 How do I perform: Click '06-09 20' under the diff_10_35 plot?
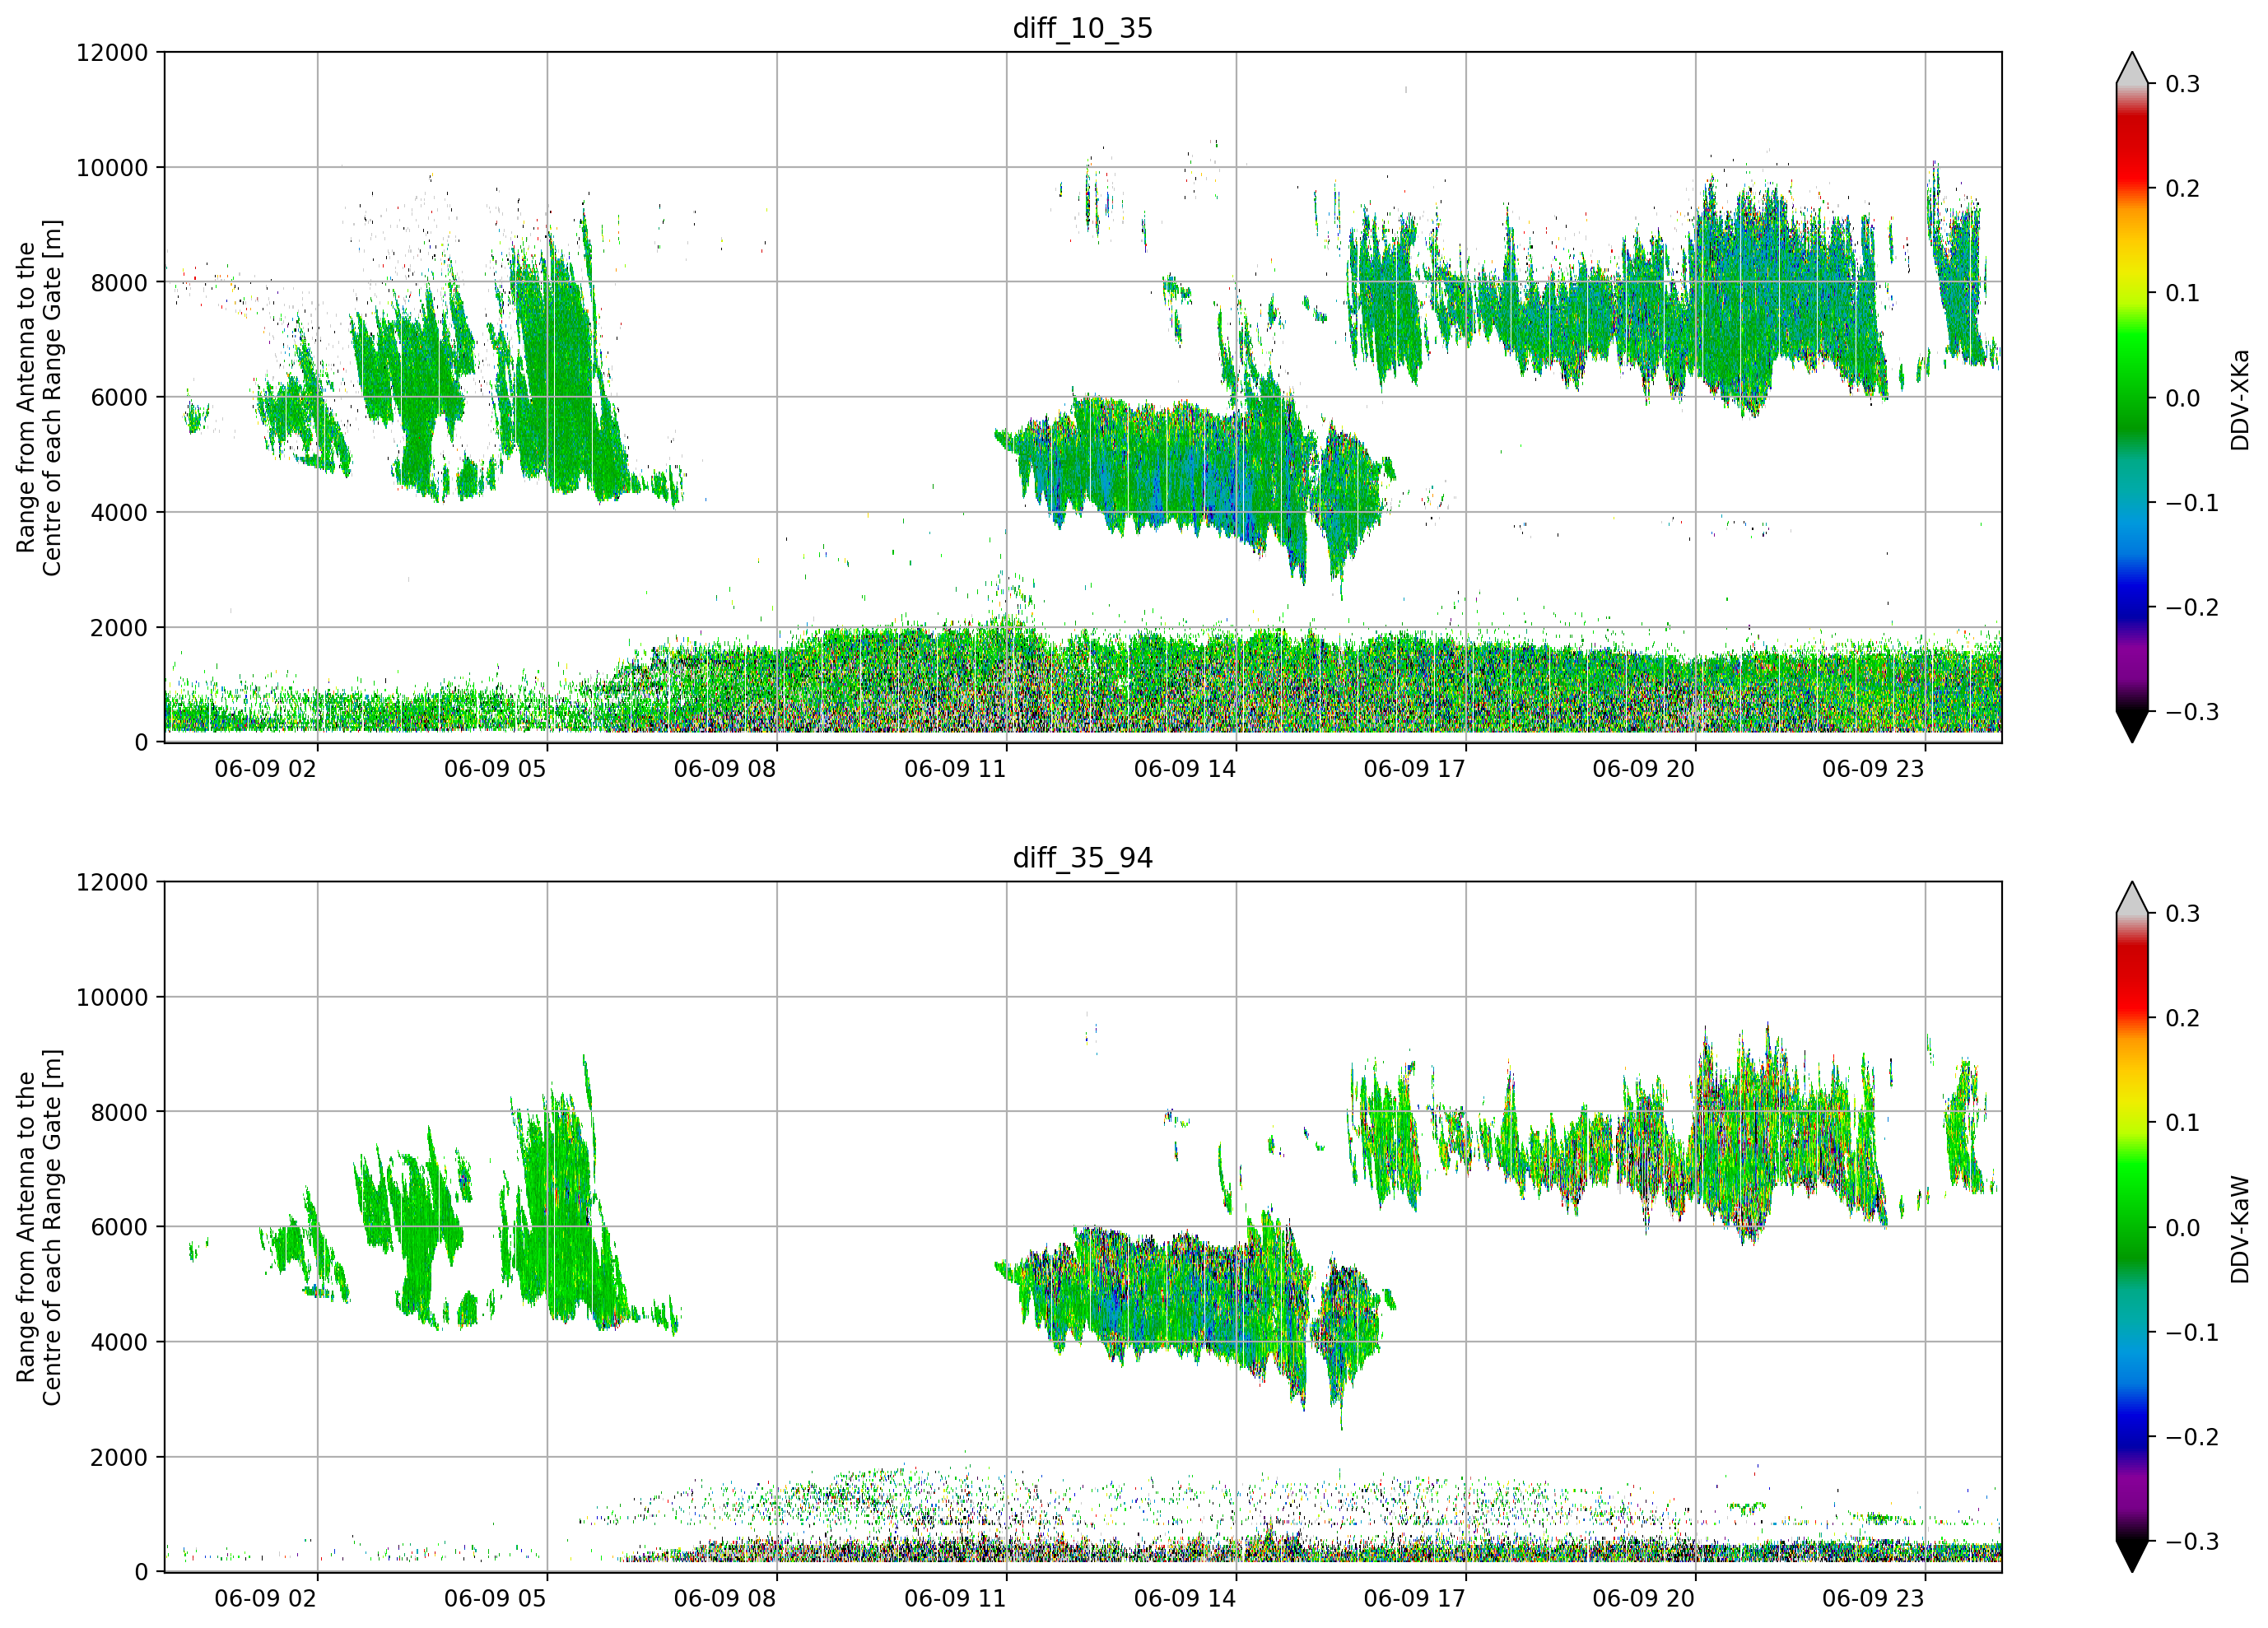(1644, 769)
